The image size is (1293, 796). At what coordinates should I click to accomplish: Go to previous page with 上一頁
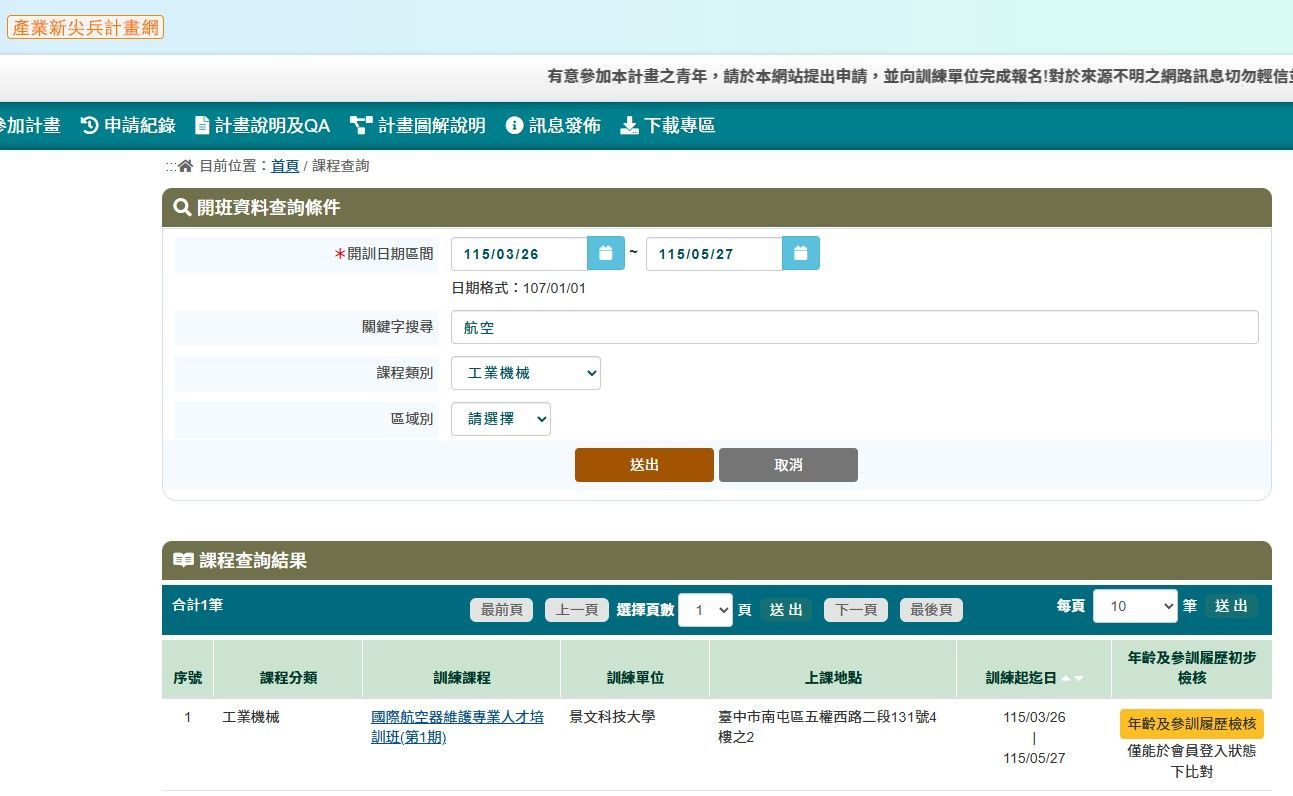click(577, 610)
